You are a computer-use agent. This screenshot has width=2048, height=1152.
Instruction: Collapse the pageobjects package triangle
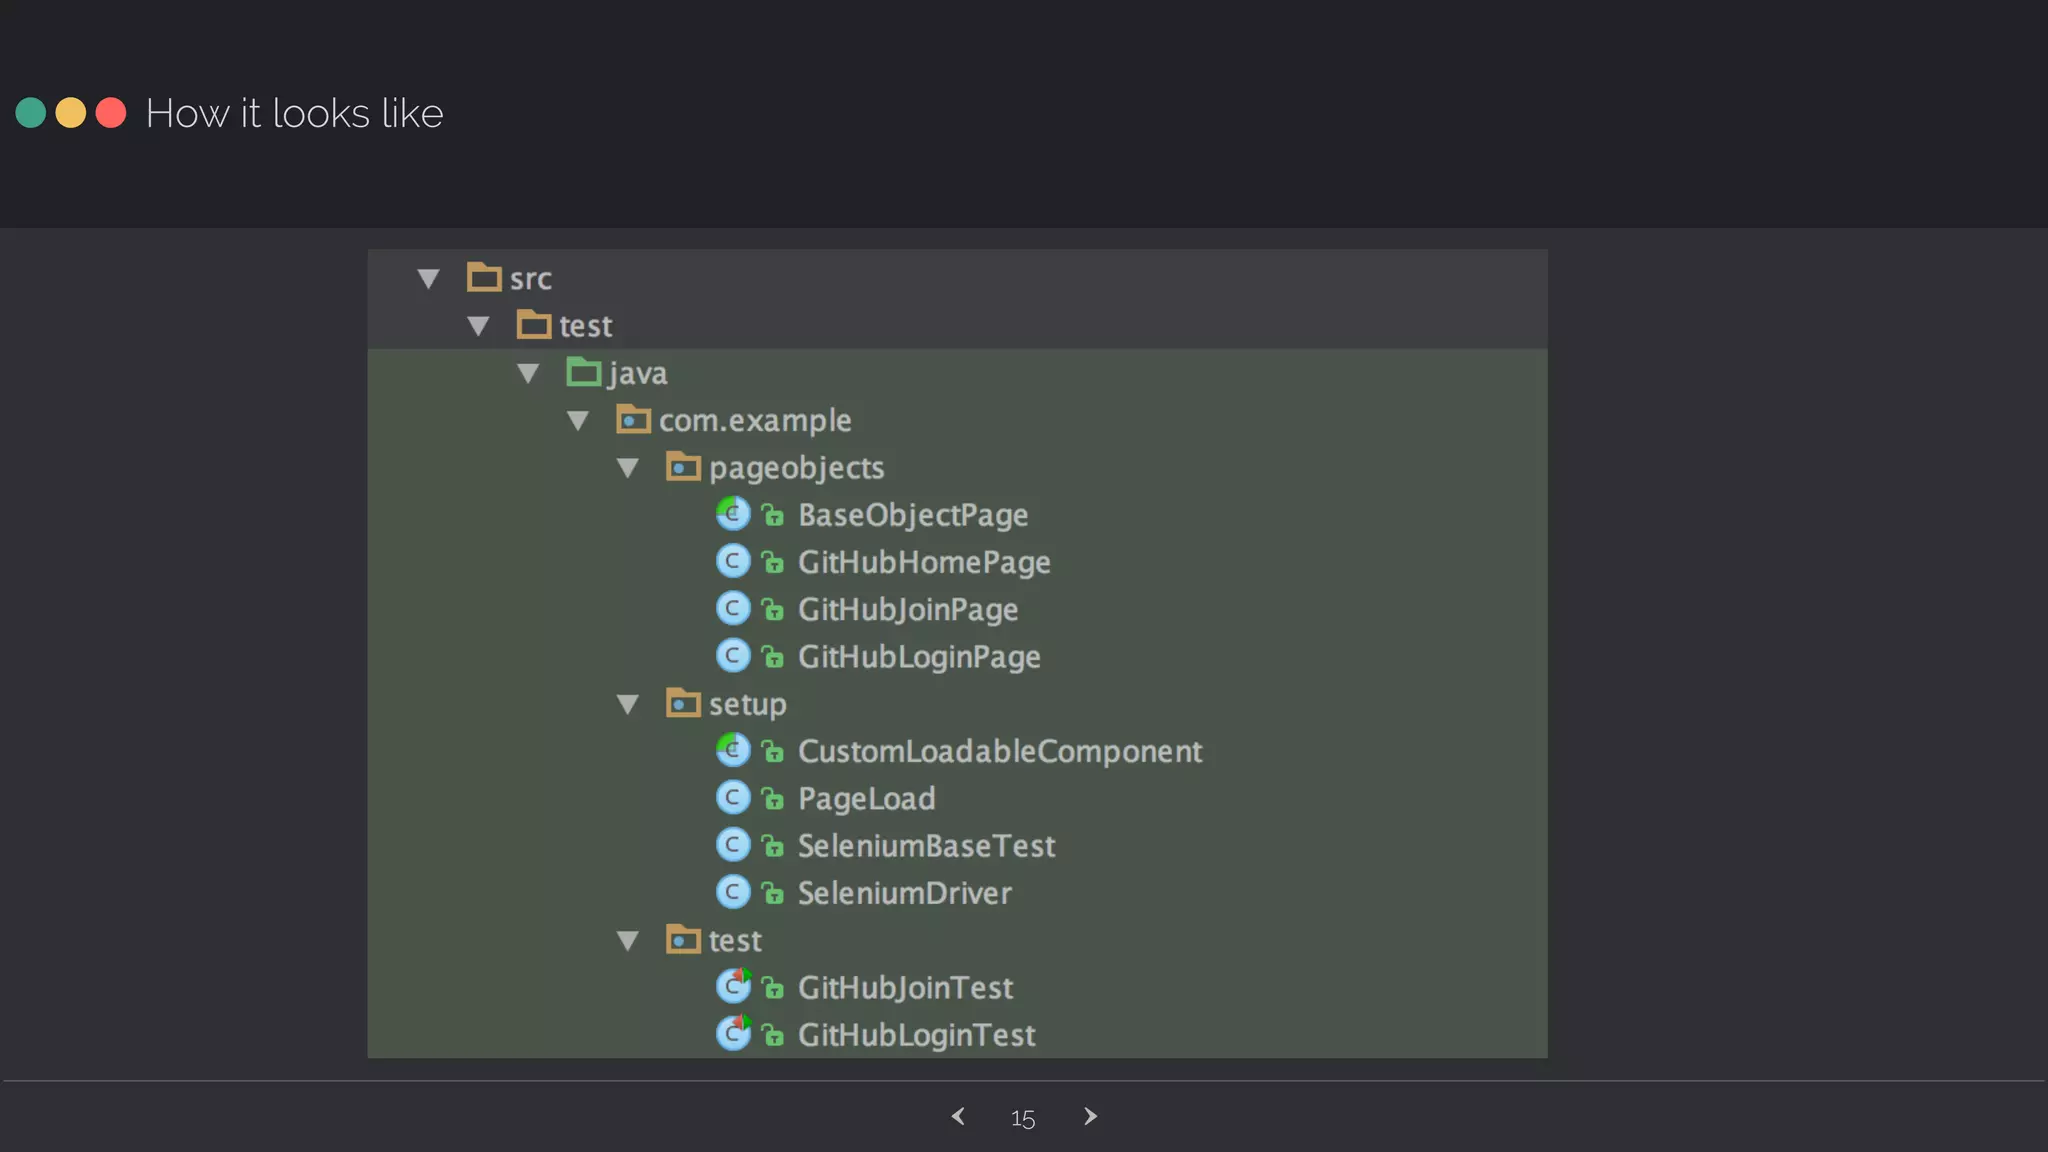[x=628, y=467]
